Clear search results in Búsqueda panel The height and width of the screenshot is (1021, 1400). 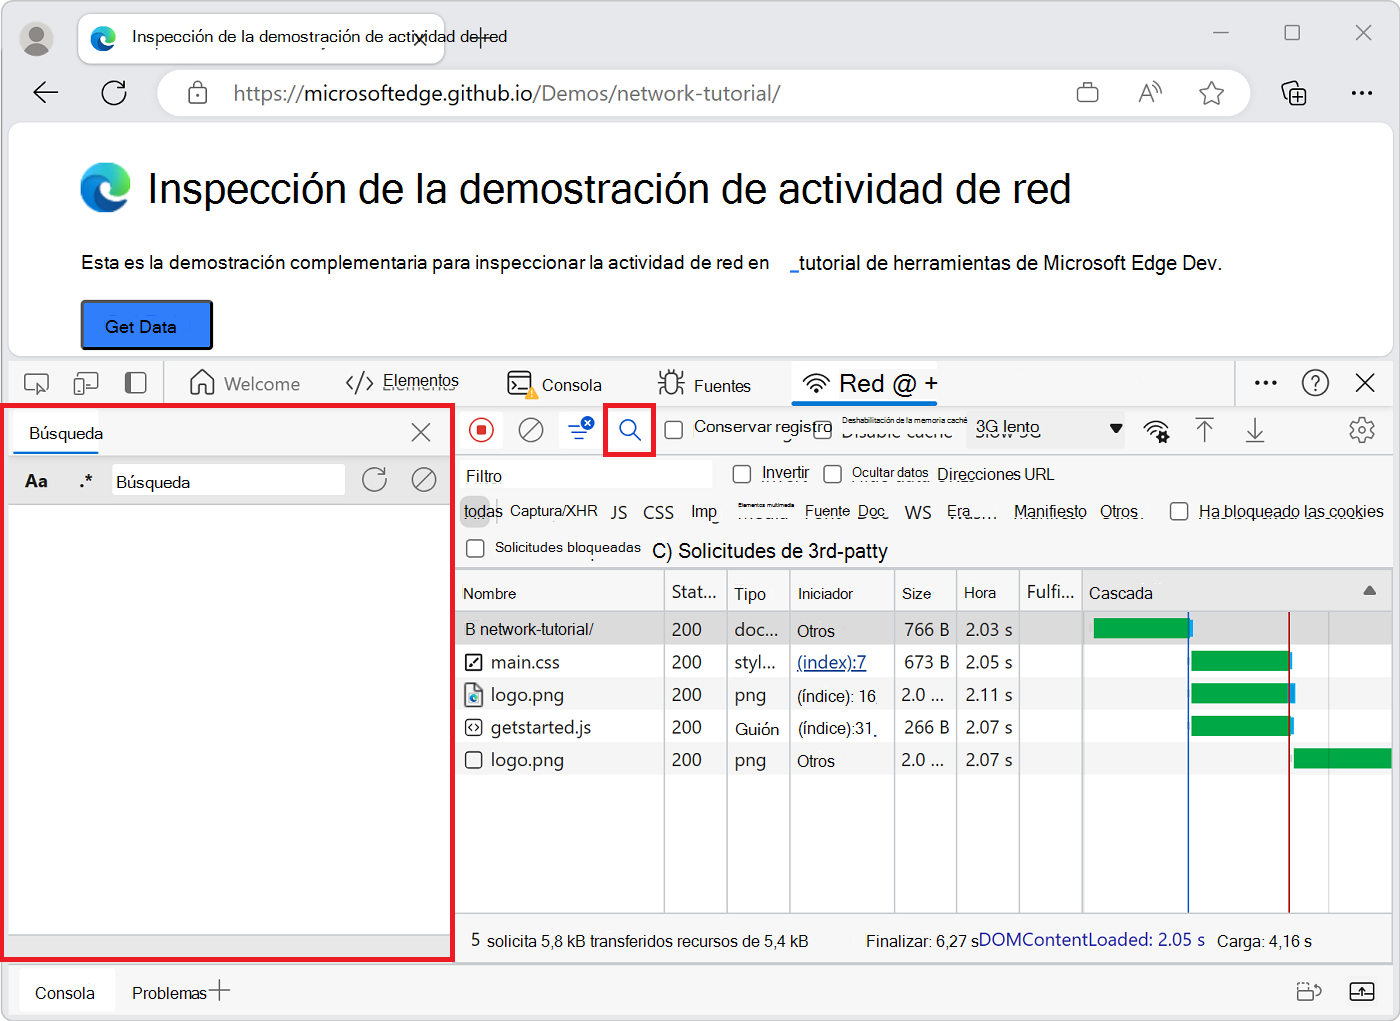[x=424, y=480]
